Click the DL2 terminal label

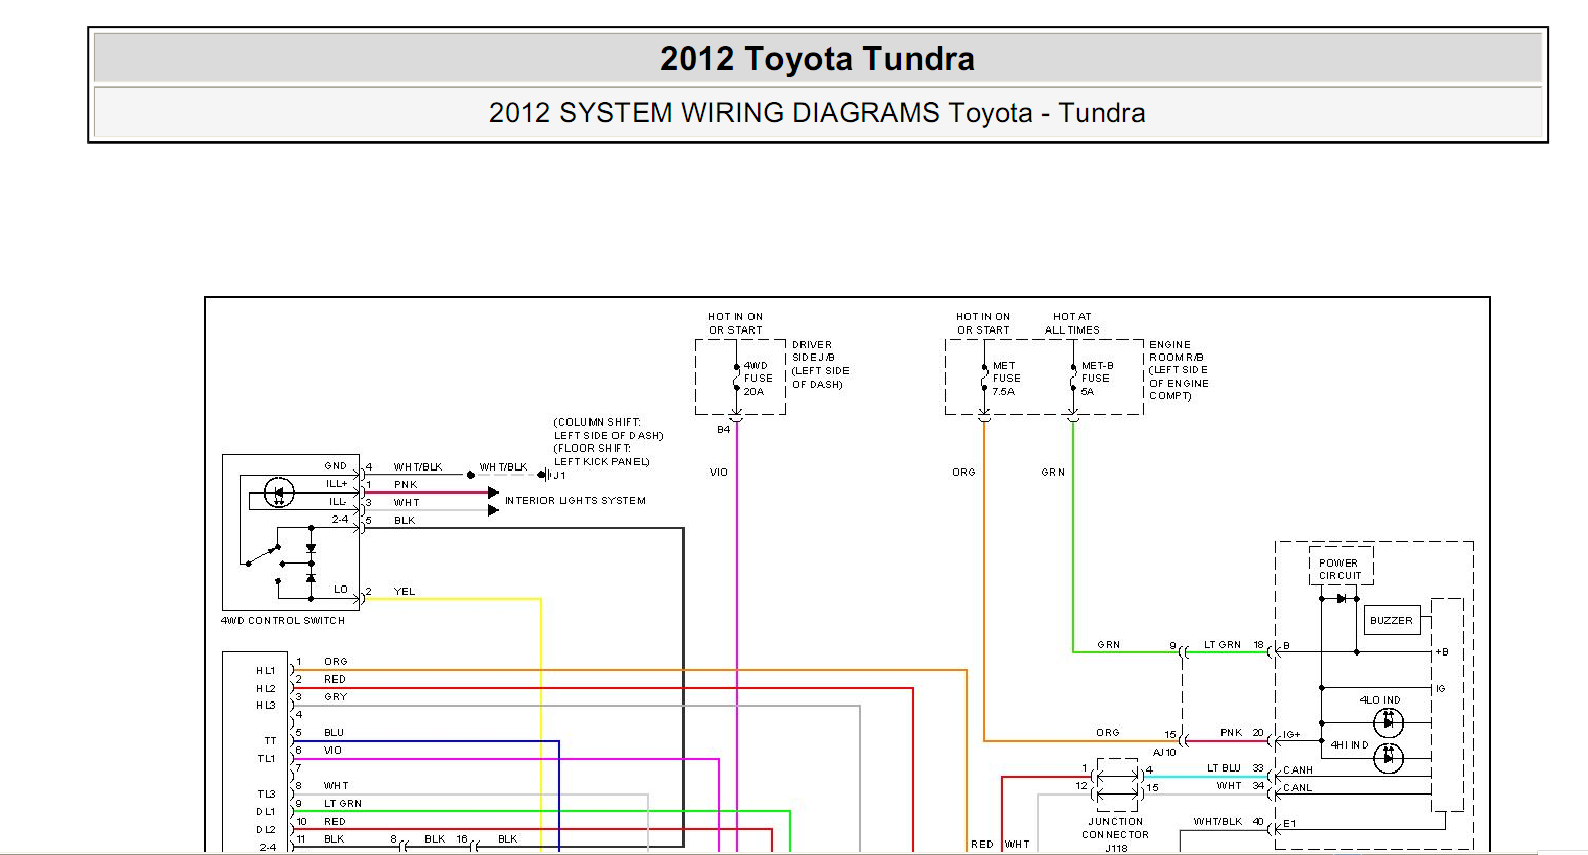pyautogui.click(x=266, y=830)
